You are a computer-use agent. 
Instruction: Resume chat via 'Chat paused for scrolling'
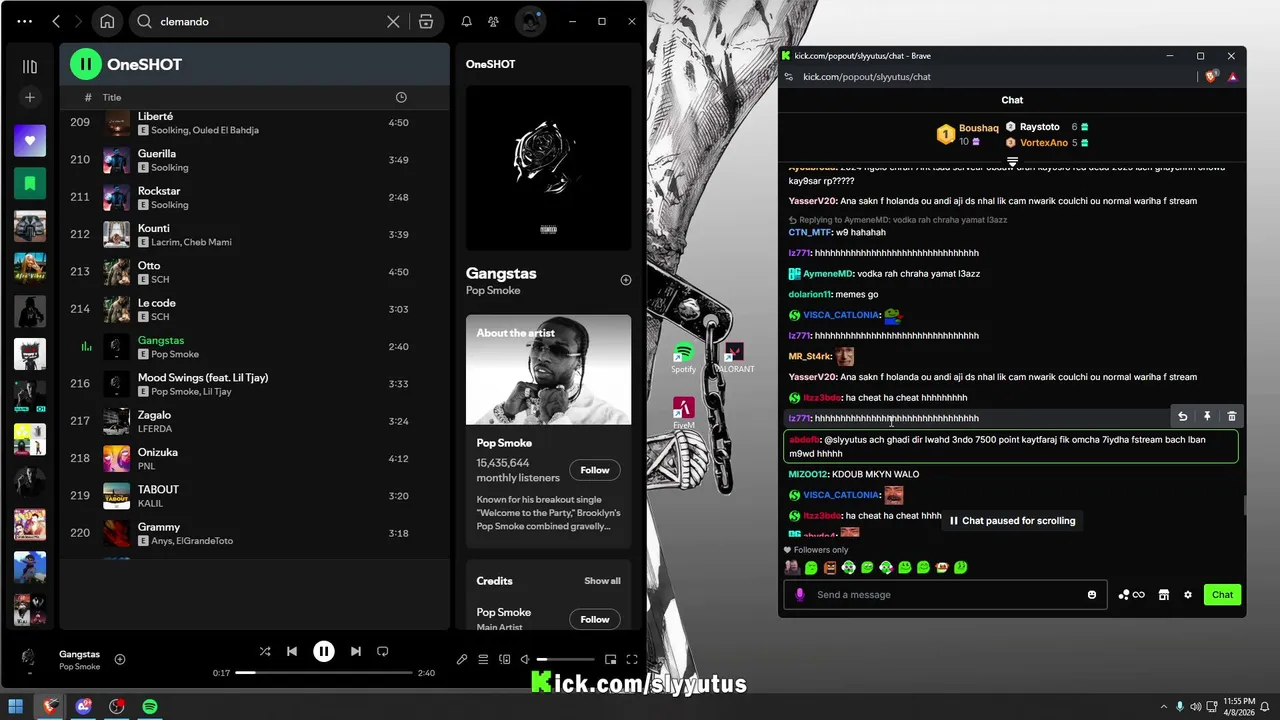(1012, 521)
